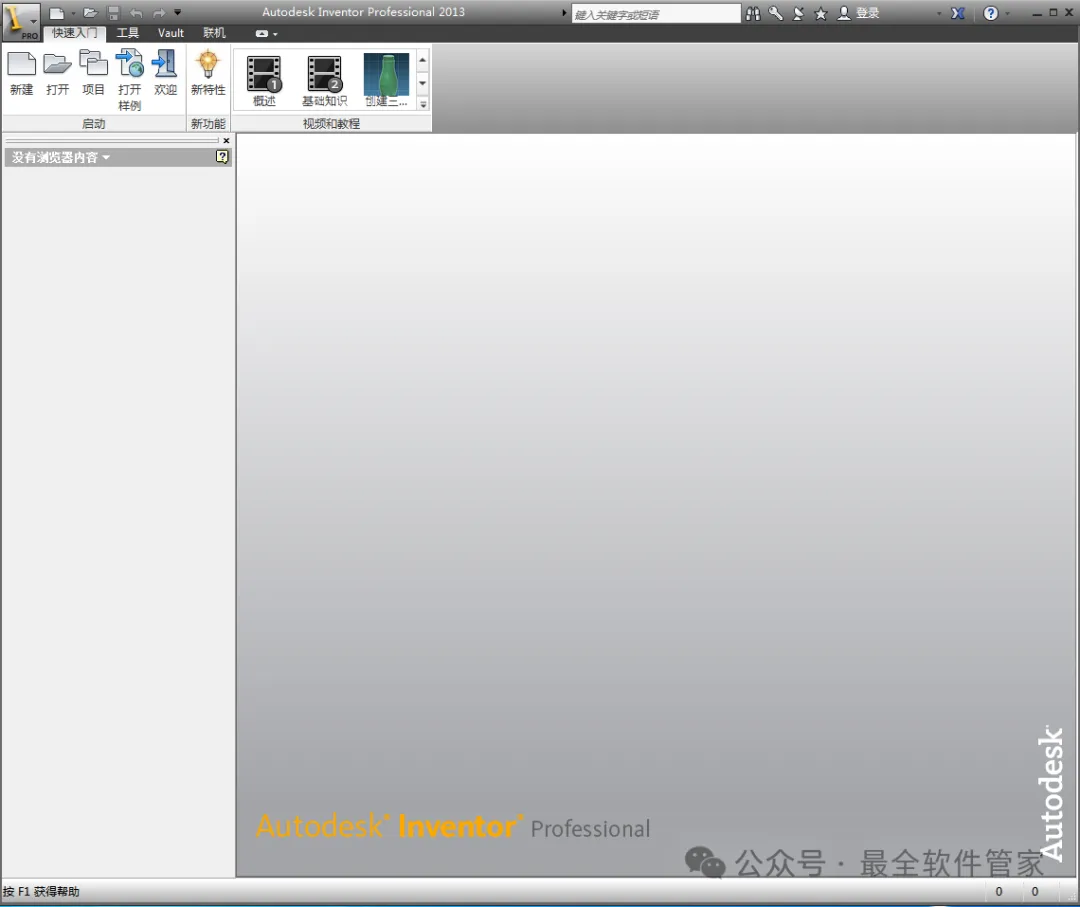Close the browser panel with its X
This screenshot has height=907, width=1080.
[226, 140]
